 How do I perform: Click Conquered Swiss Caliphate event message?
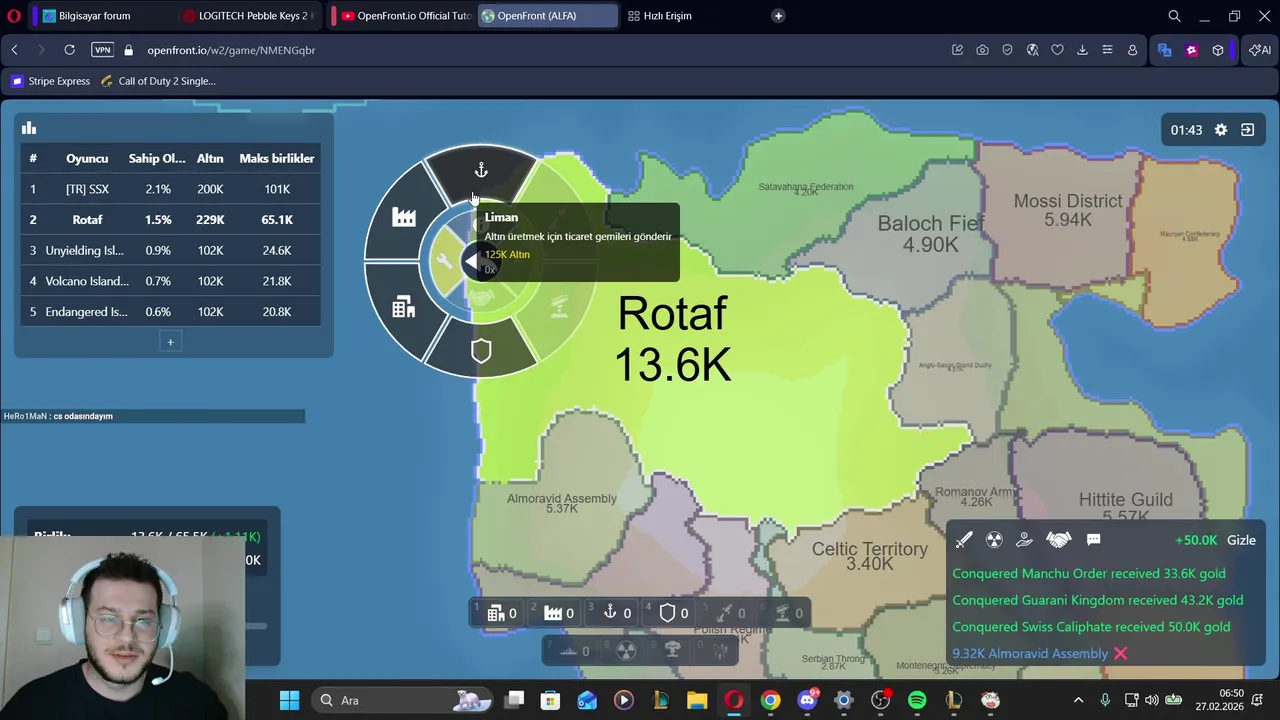tap(1091, 627)
